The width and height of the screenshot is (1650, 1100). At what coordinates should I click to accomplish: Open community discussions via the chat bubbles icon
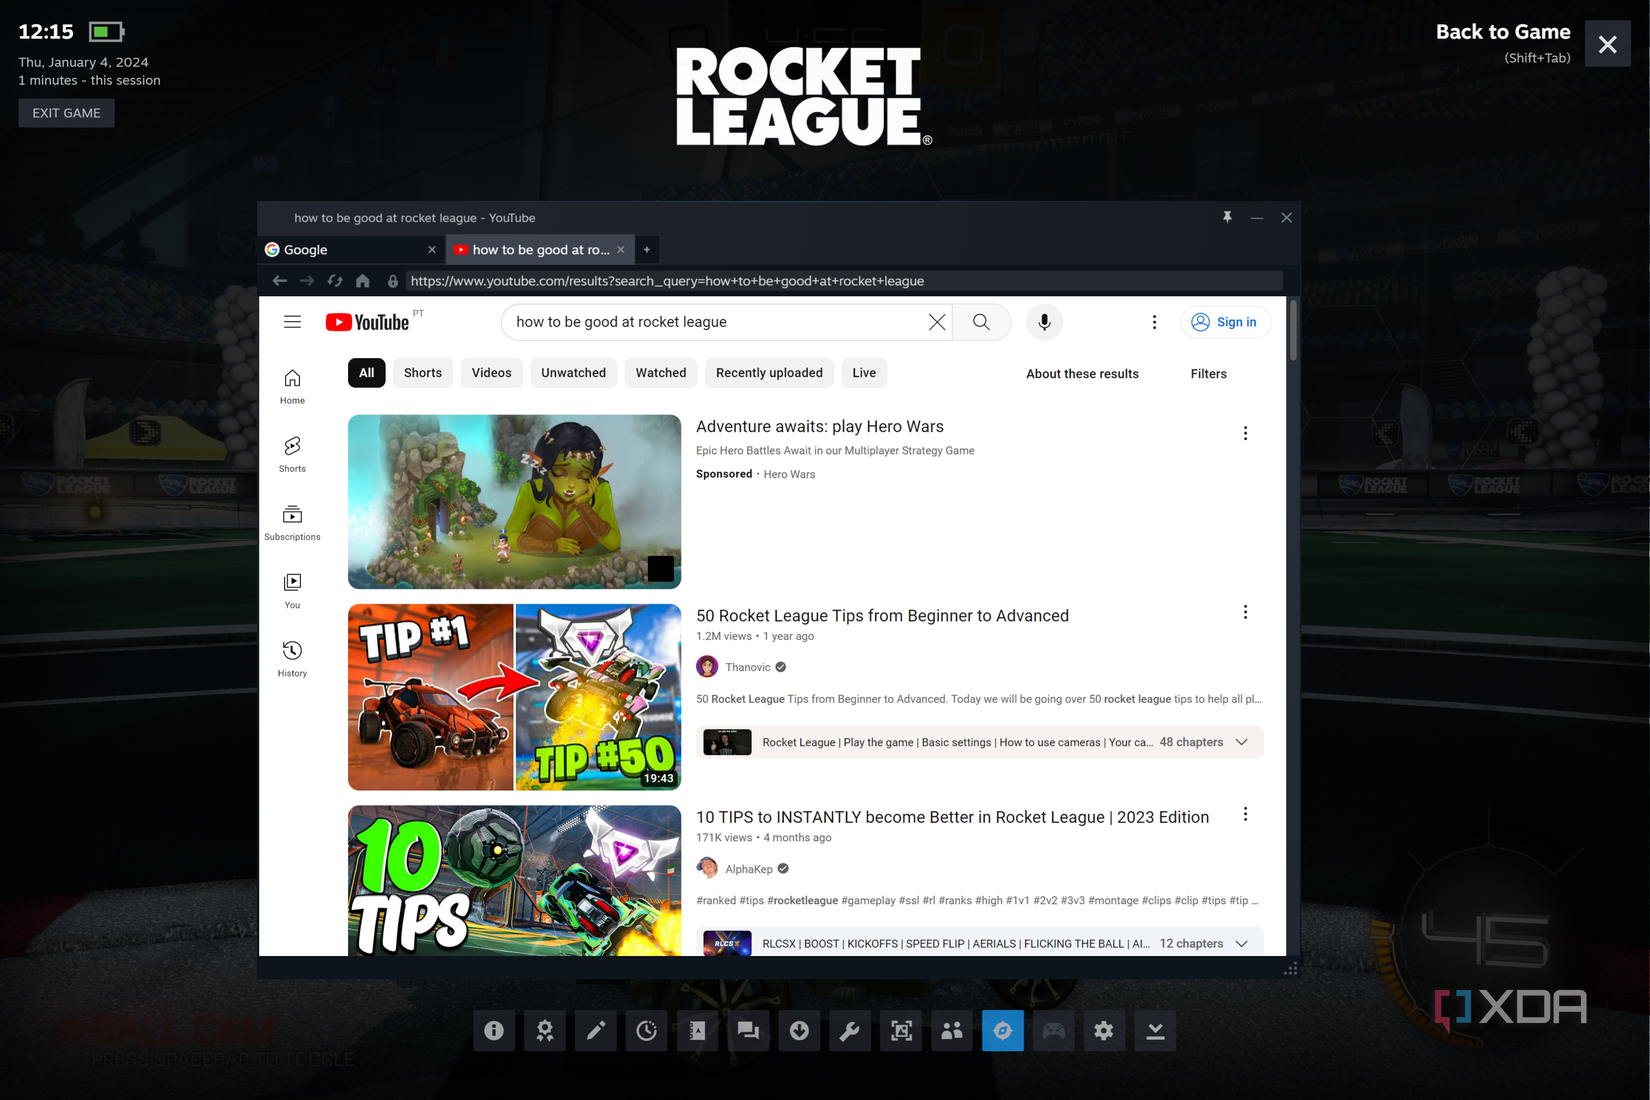[749, 1030]
